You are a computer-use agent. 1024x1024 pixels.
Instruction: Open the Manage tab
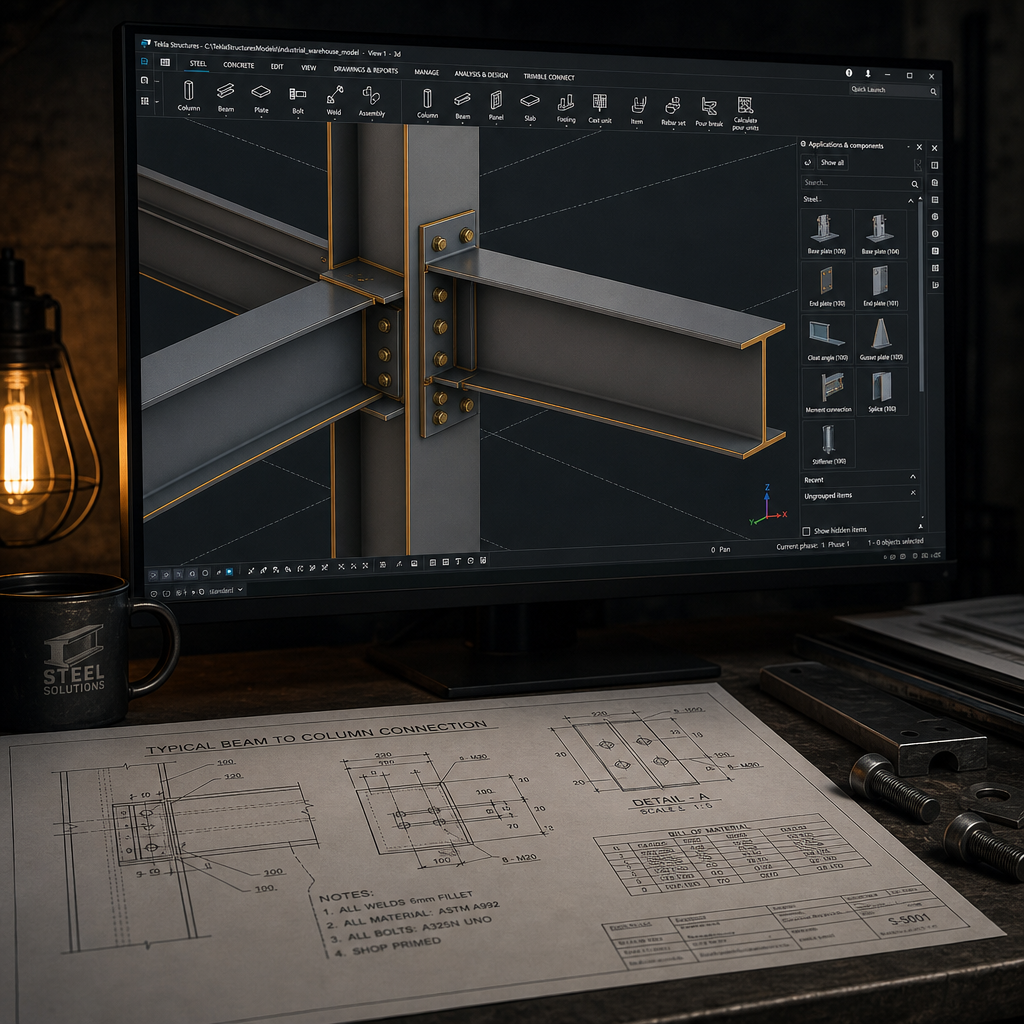click(x=426, y=72)
